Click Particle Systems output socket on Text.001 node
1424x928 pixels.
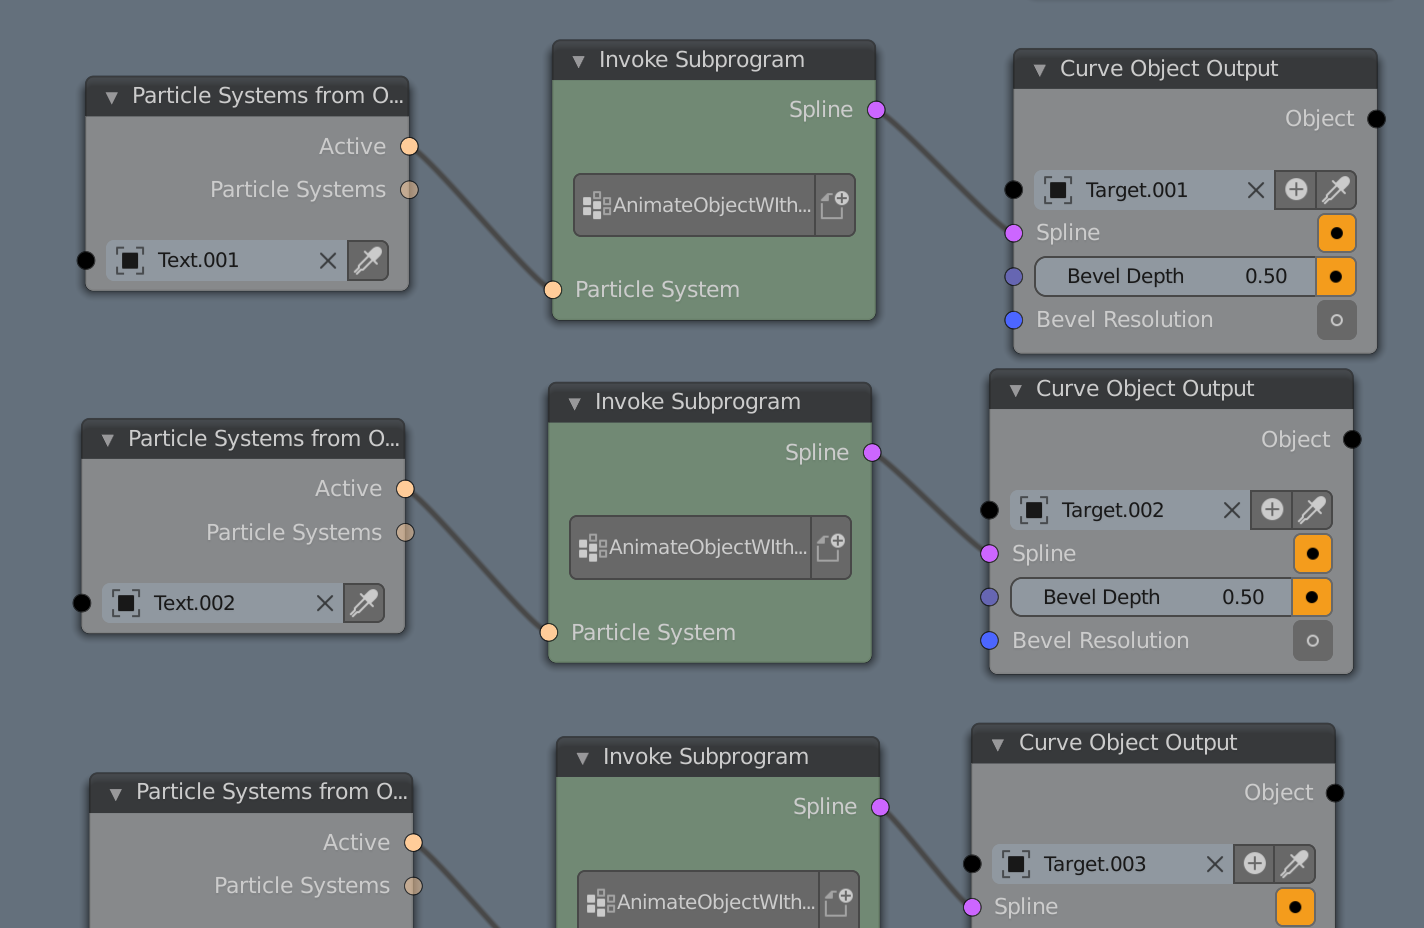click(409, 189)
